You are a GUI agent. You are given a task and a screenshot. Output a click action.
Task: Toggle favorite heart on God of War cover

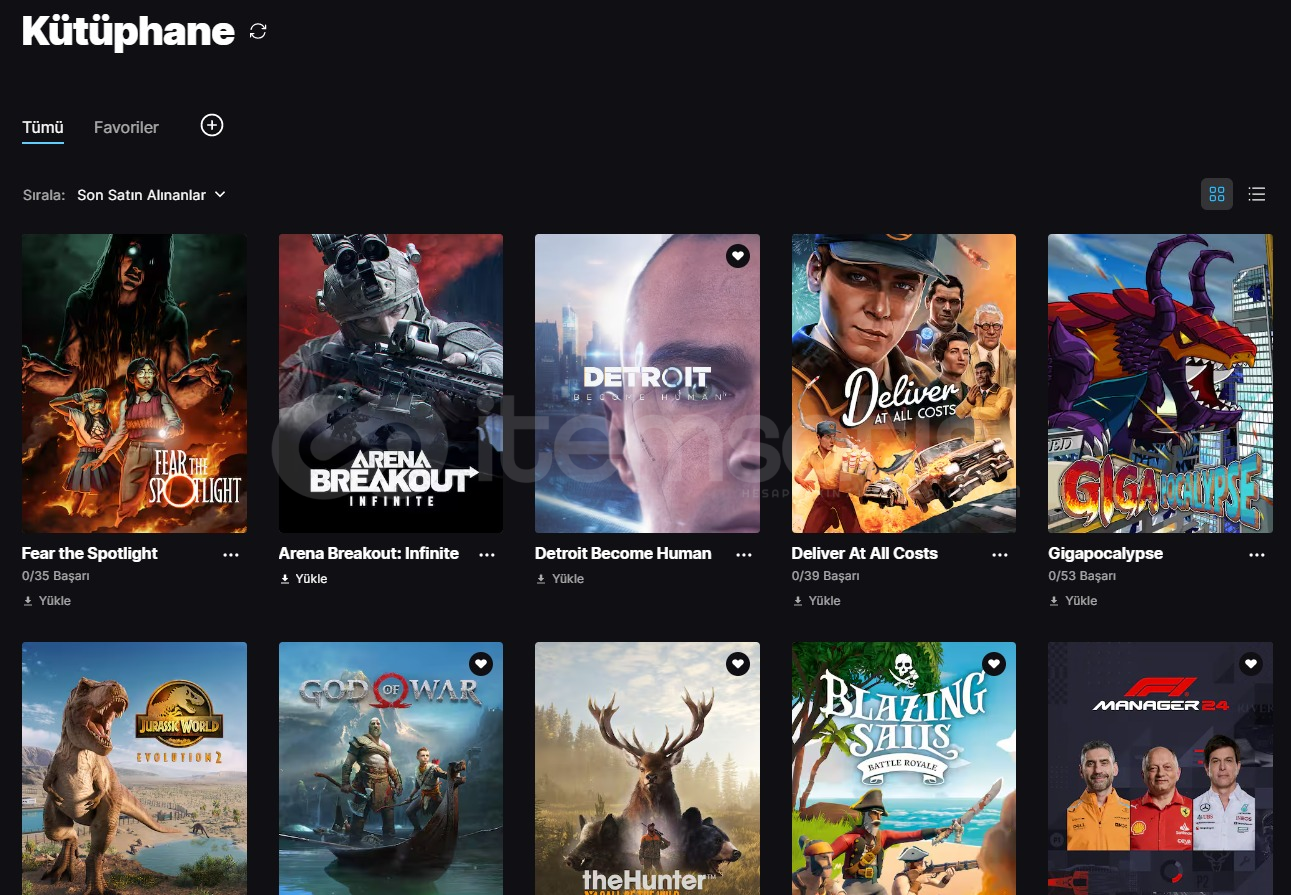[481, 664]
